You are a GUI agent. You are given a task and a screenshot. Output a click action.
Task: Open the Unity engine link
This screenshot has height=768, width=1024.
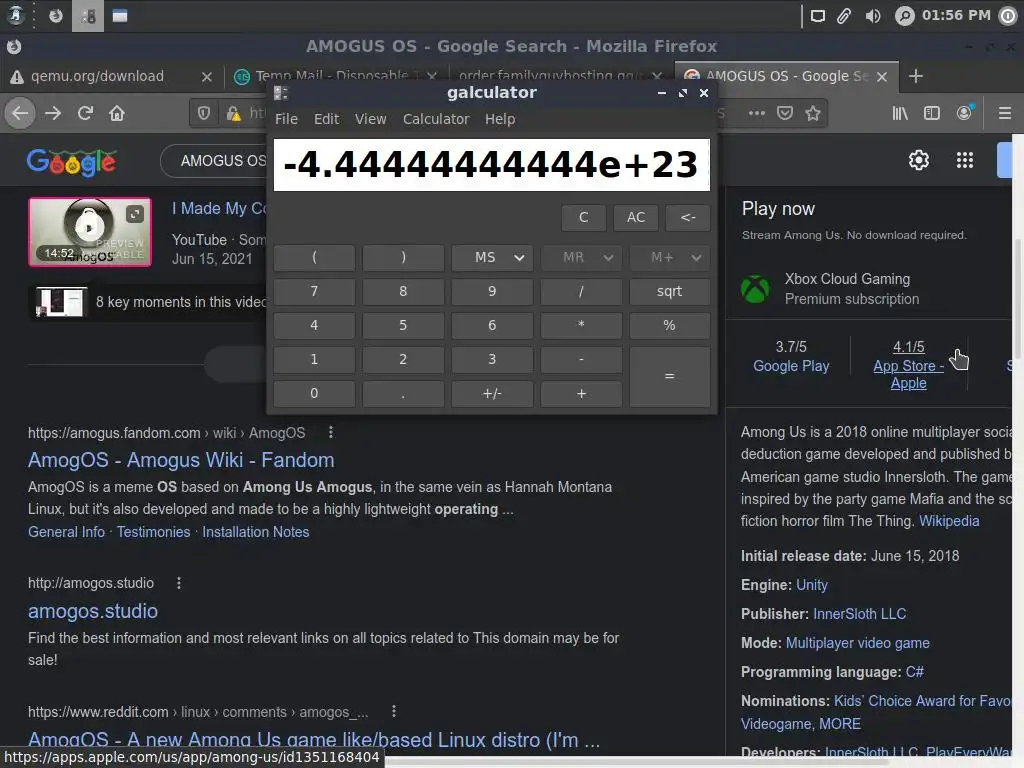click(812, 584)
